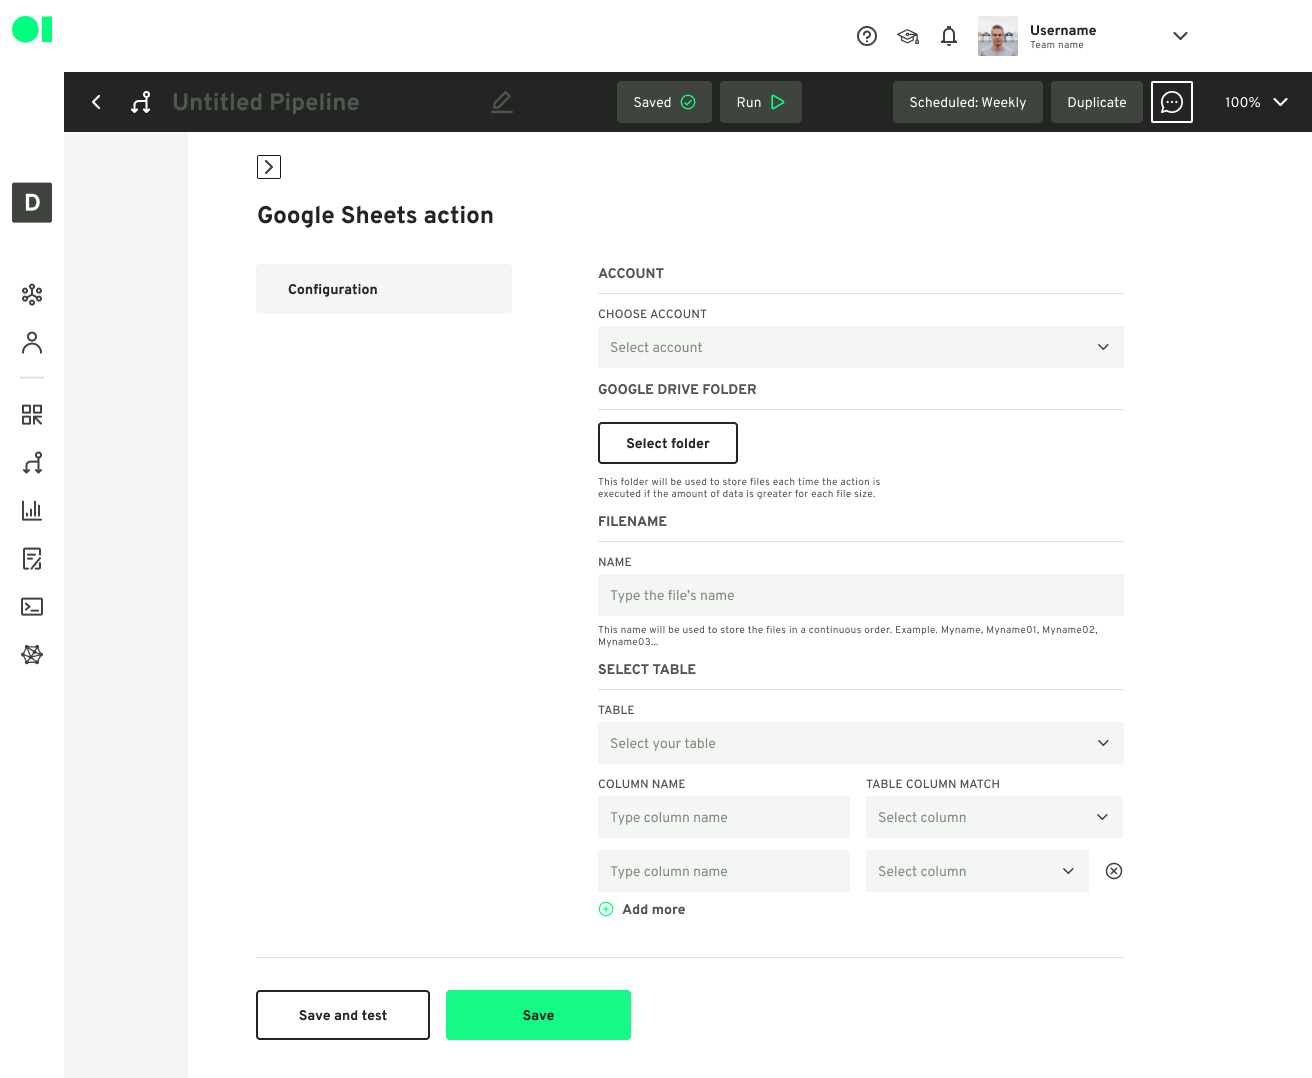Edit the pipeline name with pencil icon

502,102
